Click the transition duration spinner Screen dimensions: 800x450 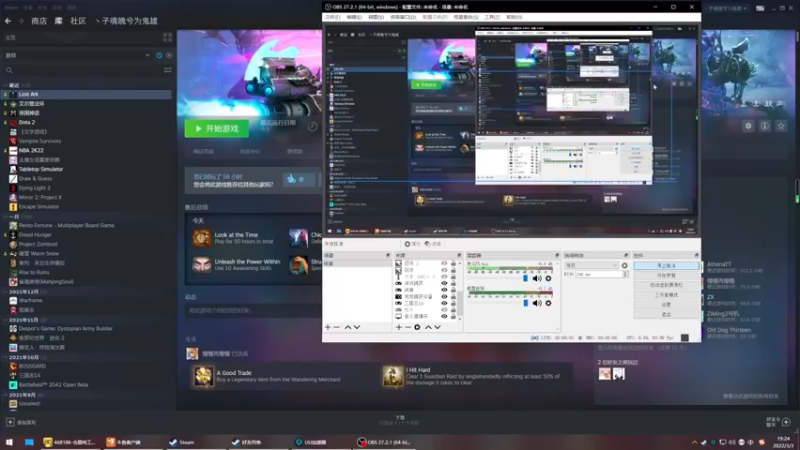(625, 274)
